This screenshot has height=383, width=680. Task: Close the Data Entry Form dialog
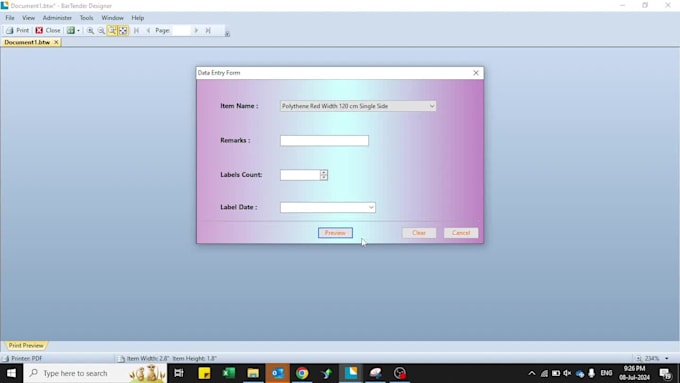(x=476, y=73)
